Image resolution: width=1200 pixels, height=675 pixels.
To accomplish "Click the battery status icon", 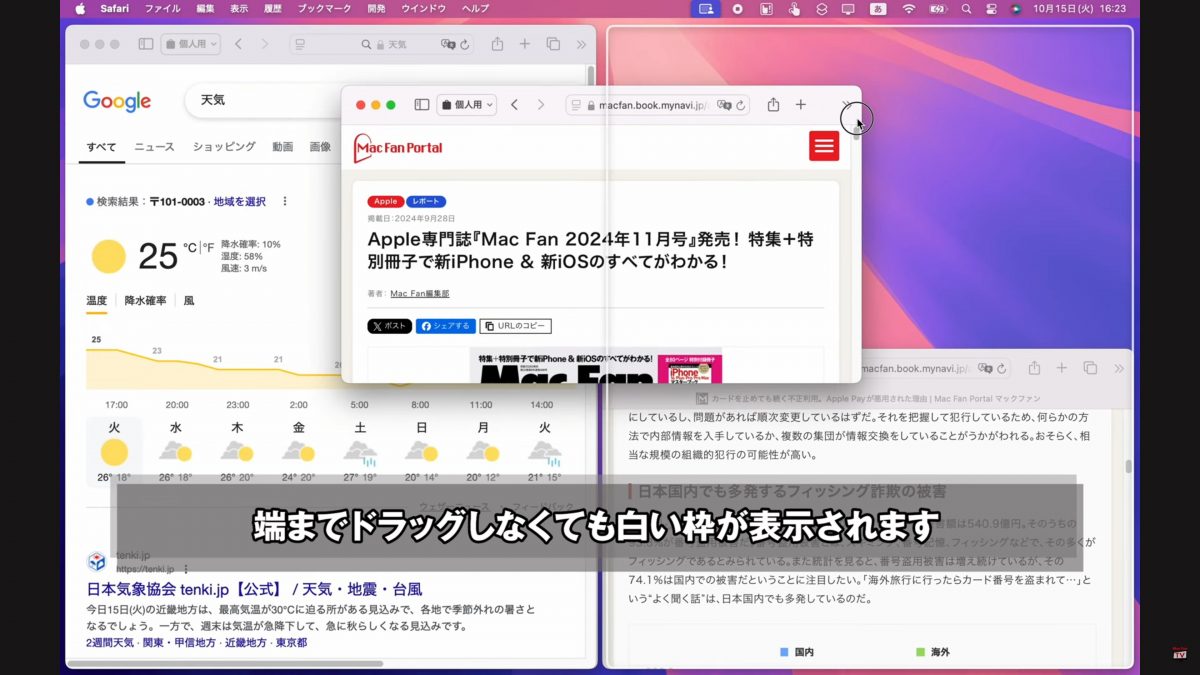I will coord(938,8).
